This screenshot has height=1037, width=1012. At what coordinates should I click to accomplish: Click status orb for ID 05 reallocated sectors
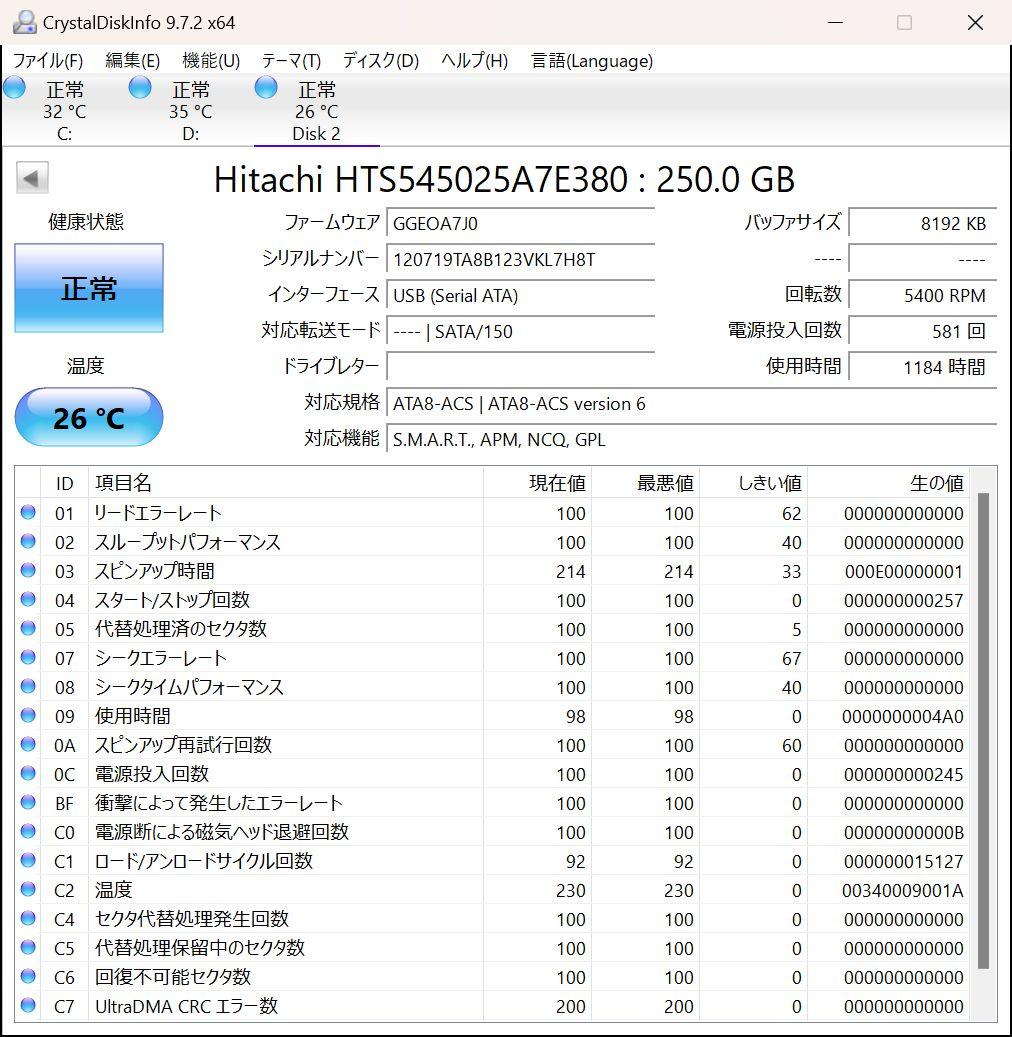(x=28, y=629)
